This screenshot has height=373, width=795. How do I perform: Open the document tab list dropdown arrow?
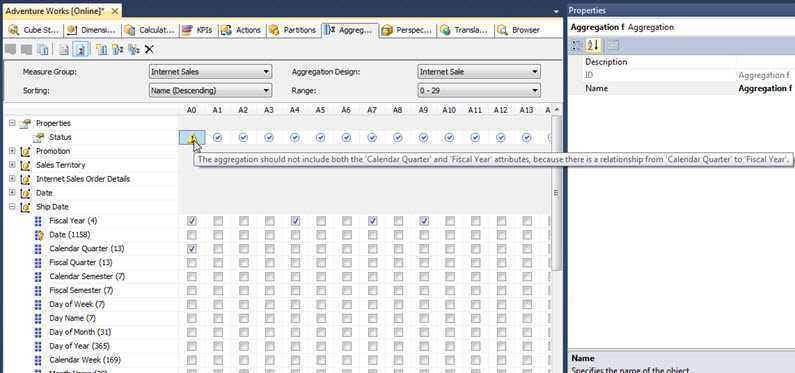pos(556,11)
